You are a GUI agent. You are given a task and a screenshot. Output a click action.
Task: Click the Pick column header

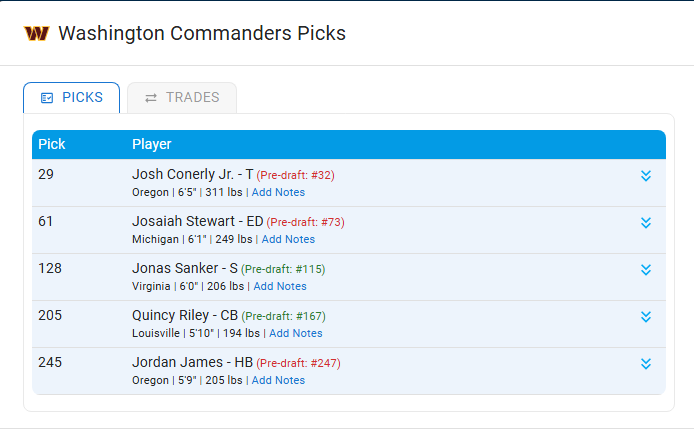click(x=52, y=144)
